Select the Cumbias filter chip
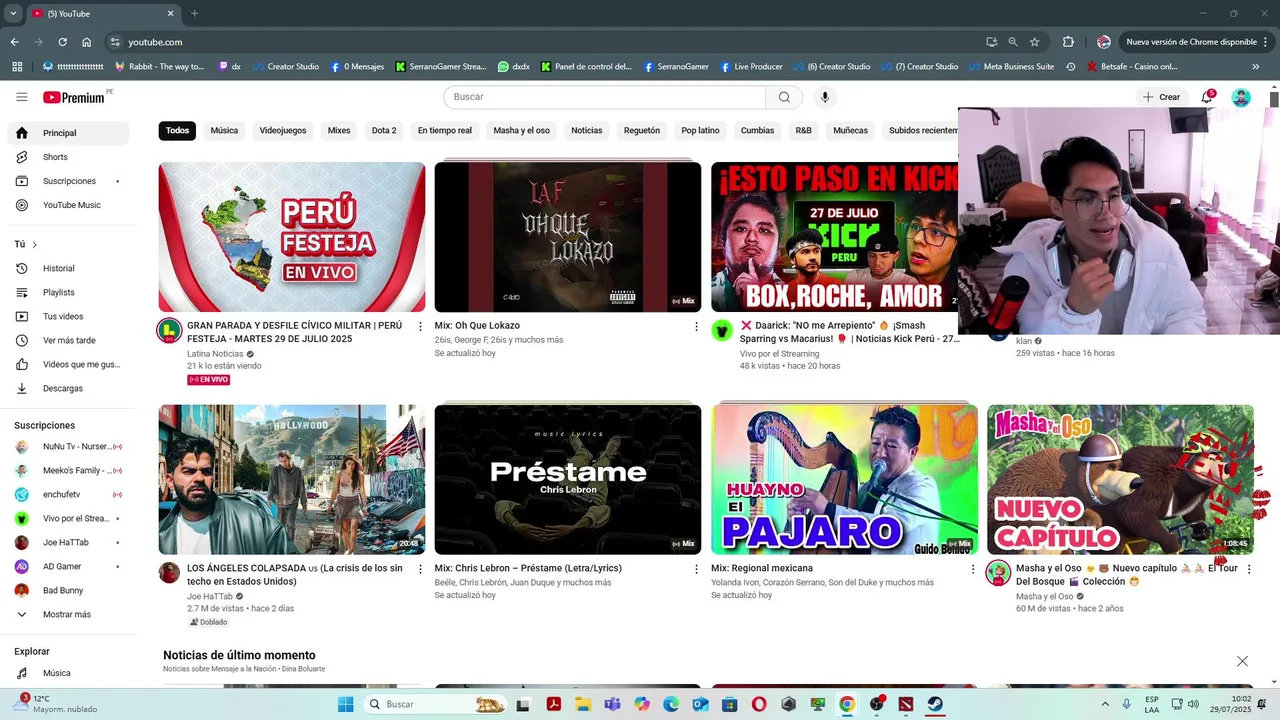Viewport: 1280px width, 720px height. click(757, 130)
